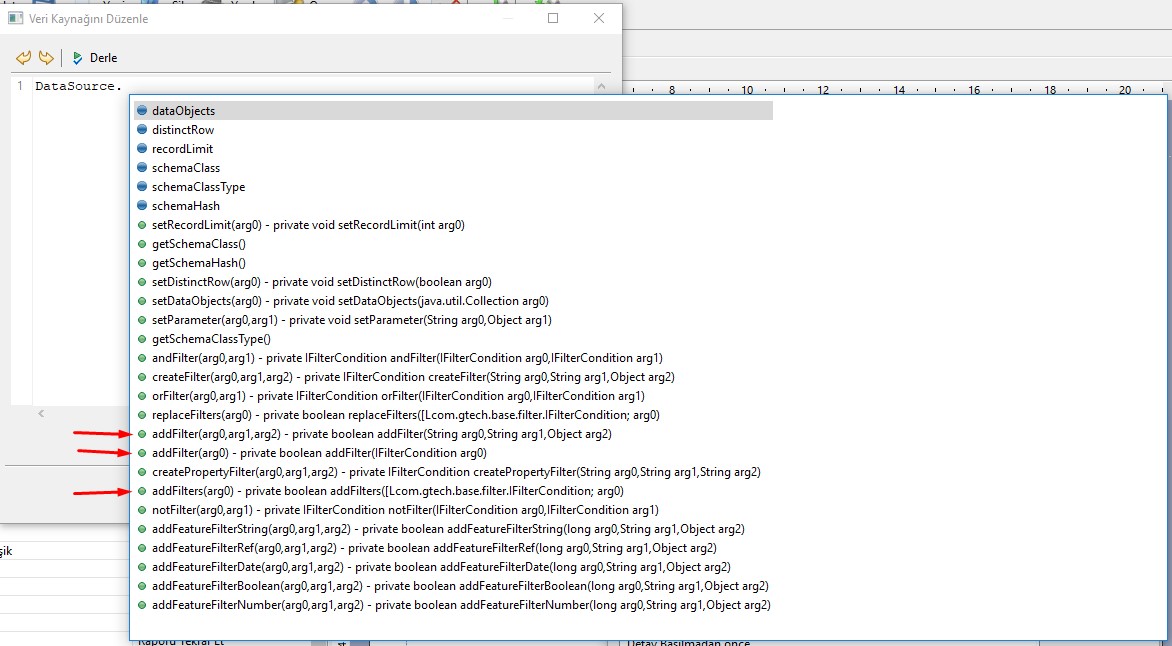Click the schemaHash field icon entry
Screen dimensions: 1172x646
click(142, 206)
